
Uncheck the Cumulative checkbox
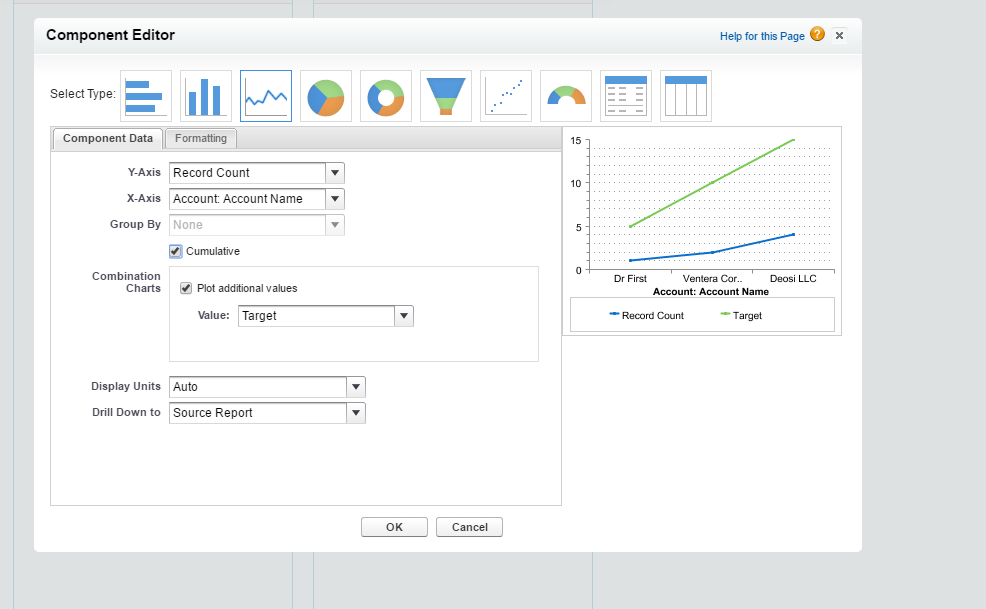tap(176, 251)
